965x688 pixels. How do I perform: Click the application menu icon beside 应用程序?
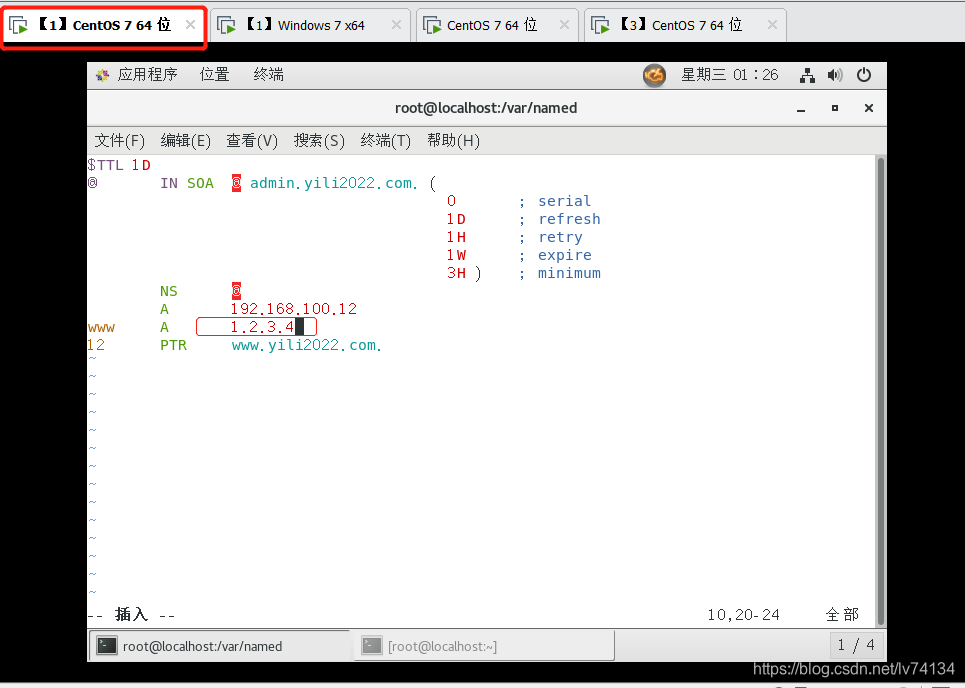pos(102,75)
